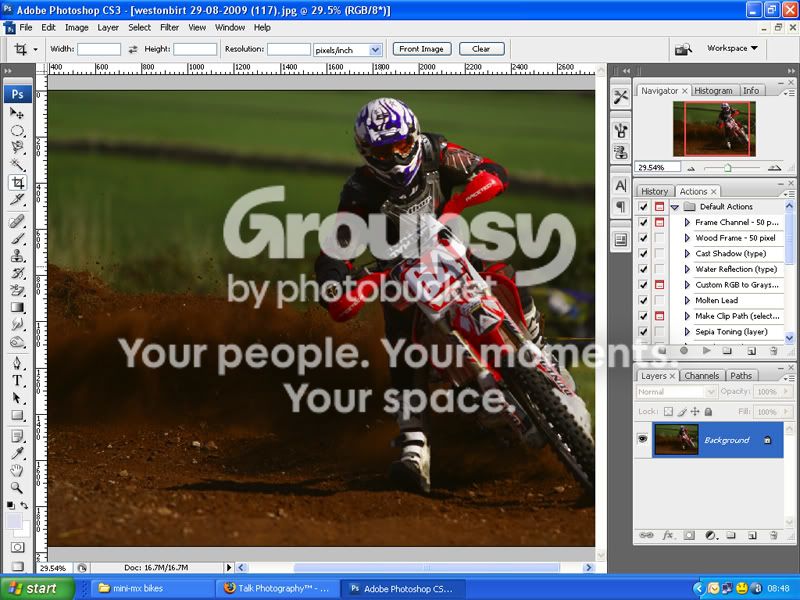Select the Horizontal Type tool
Viewport: 800px width, 600px height.
(x=17, y=381)
